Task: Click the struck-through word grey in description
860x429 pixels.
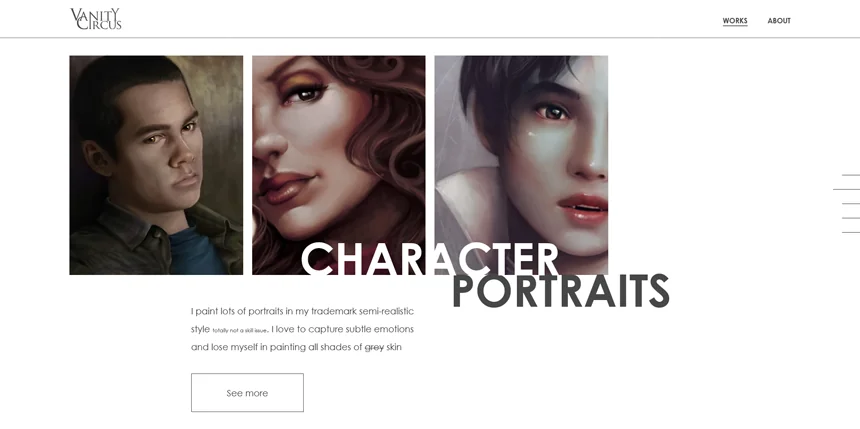Action: pos(374,347)
